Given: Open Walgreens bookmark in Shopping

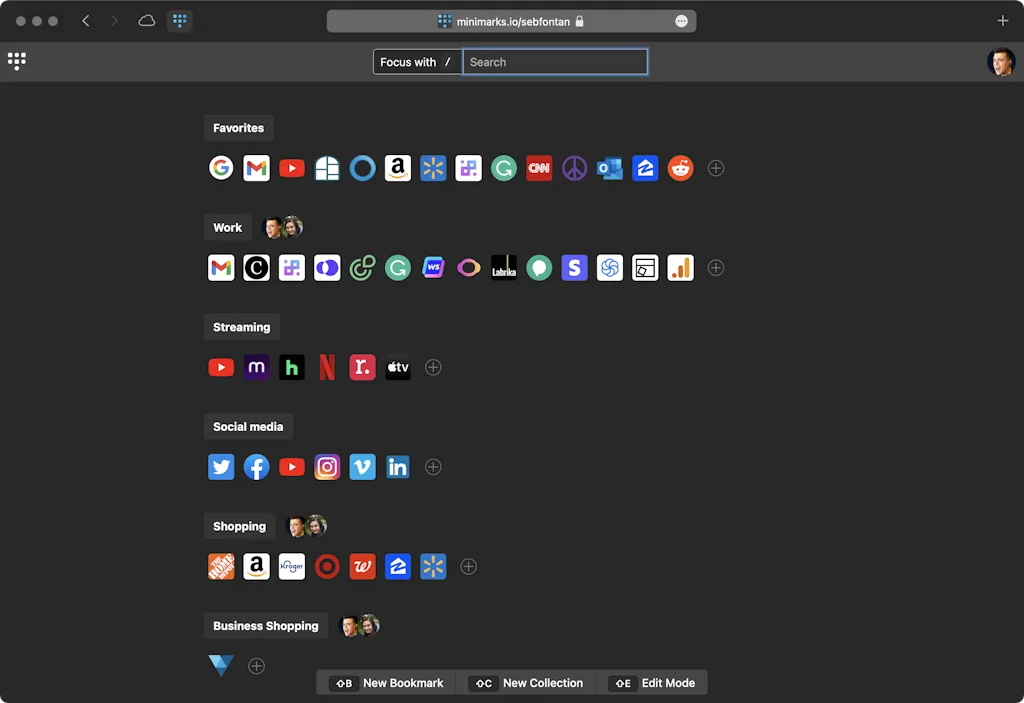Looking at the screenshot, I should point(362,566).
